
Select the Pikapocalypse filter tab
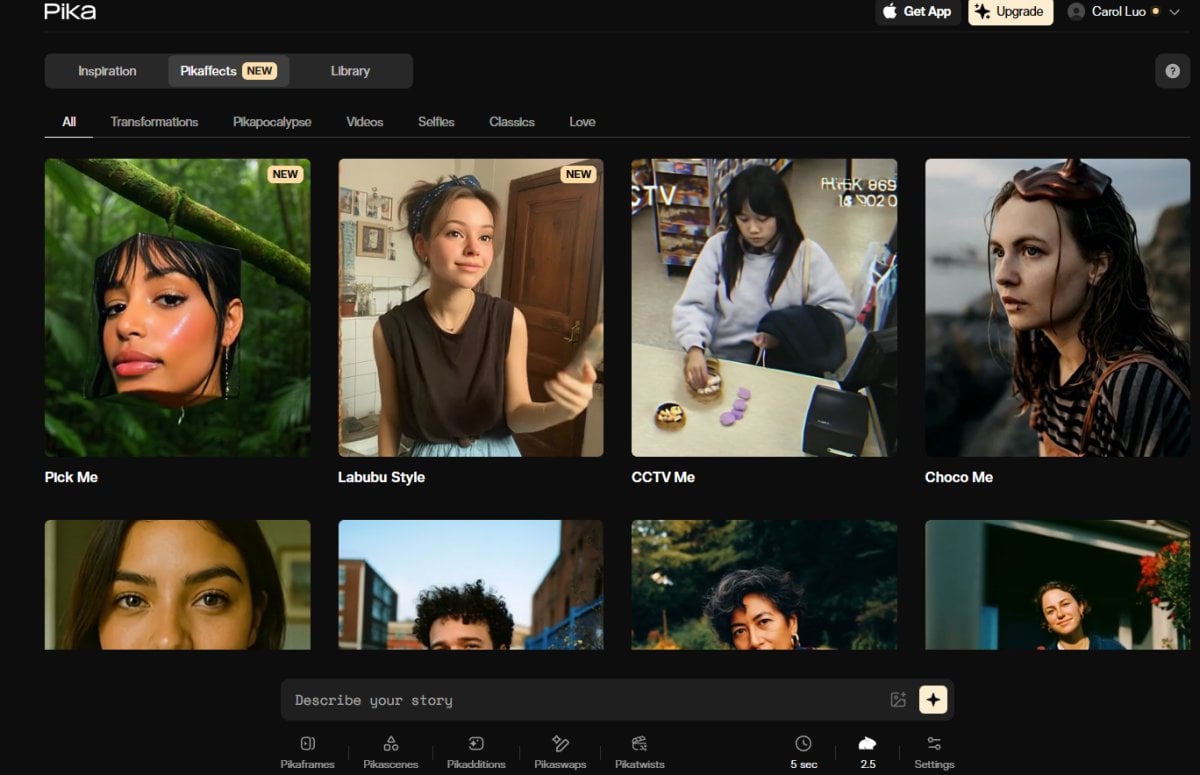tap(272, 122)
